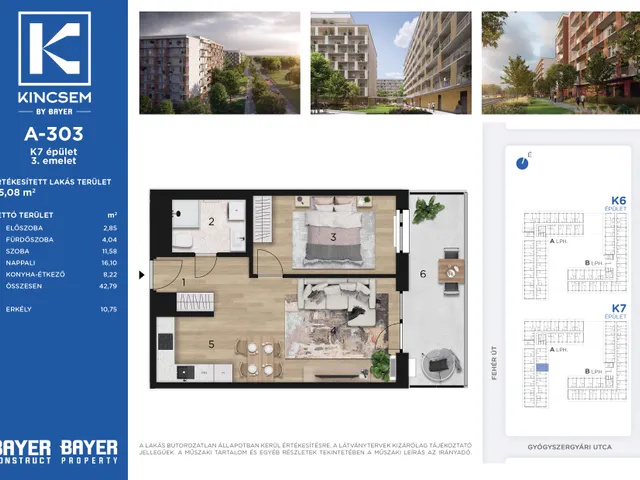Select the K7 épület label on map

[x=618, y=311]
